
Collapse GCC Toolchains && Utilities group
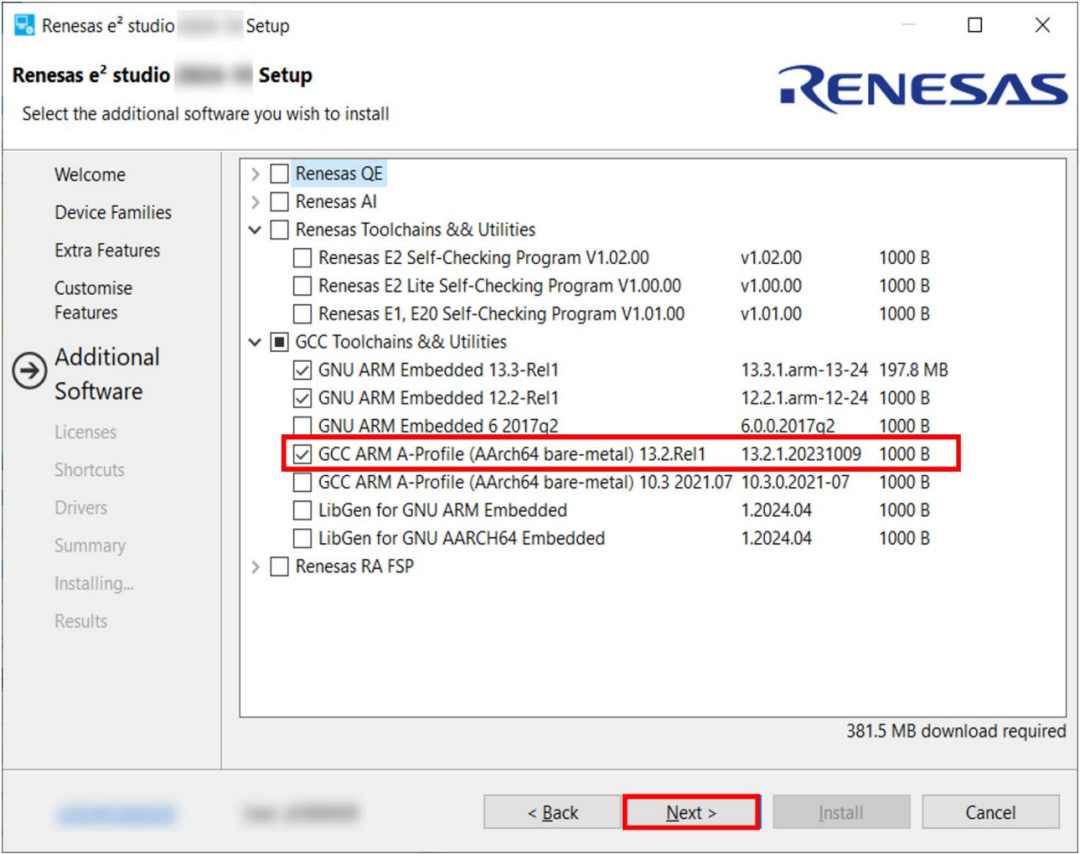click(256, 342)
